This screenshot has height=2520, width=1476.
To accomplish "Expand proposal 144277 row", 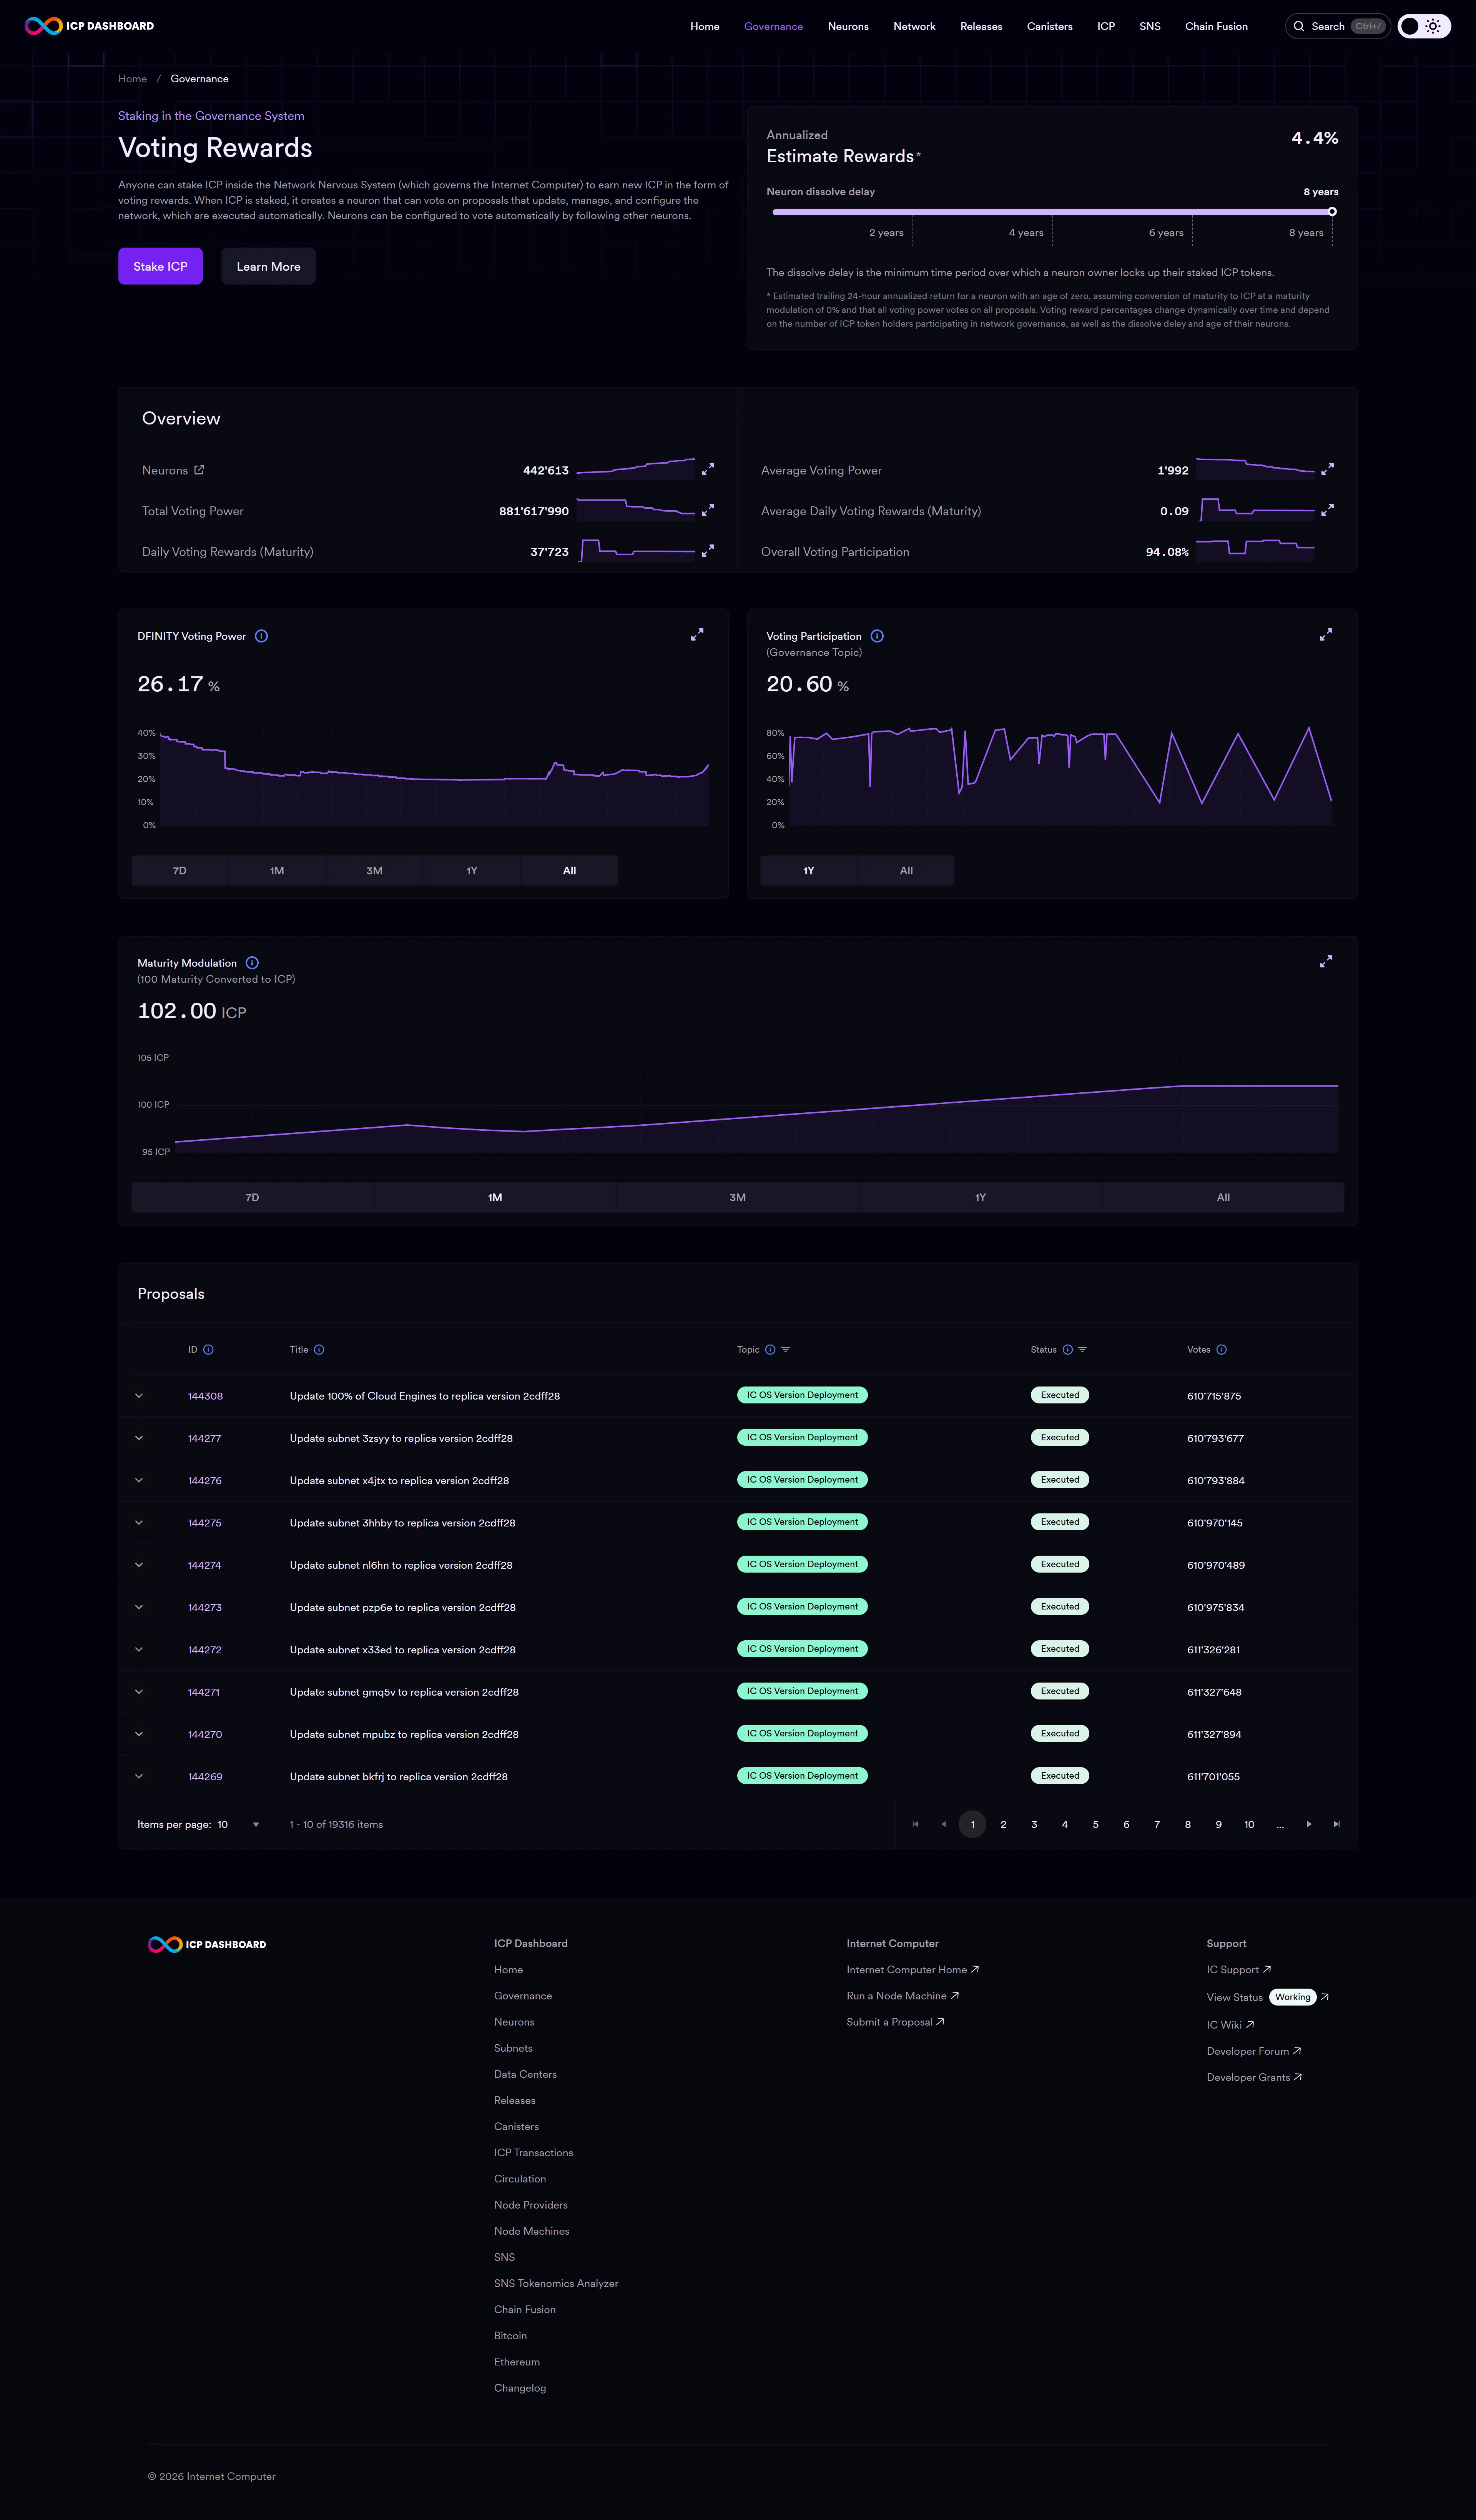I will (x=139, y=1438).
